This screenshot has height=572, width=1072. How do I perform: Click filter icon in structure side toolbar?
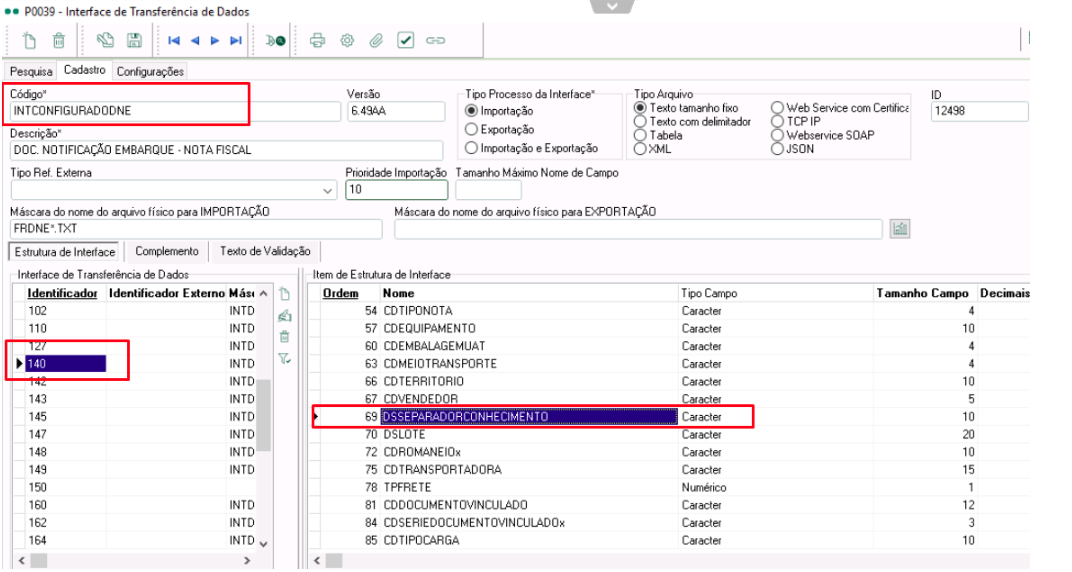tap(284, 358)
